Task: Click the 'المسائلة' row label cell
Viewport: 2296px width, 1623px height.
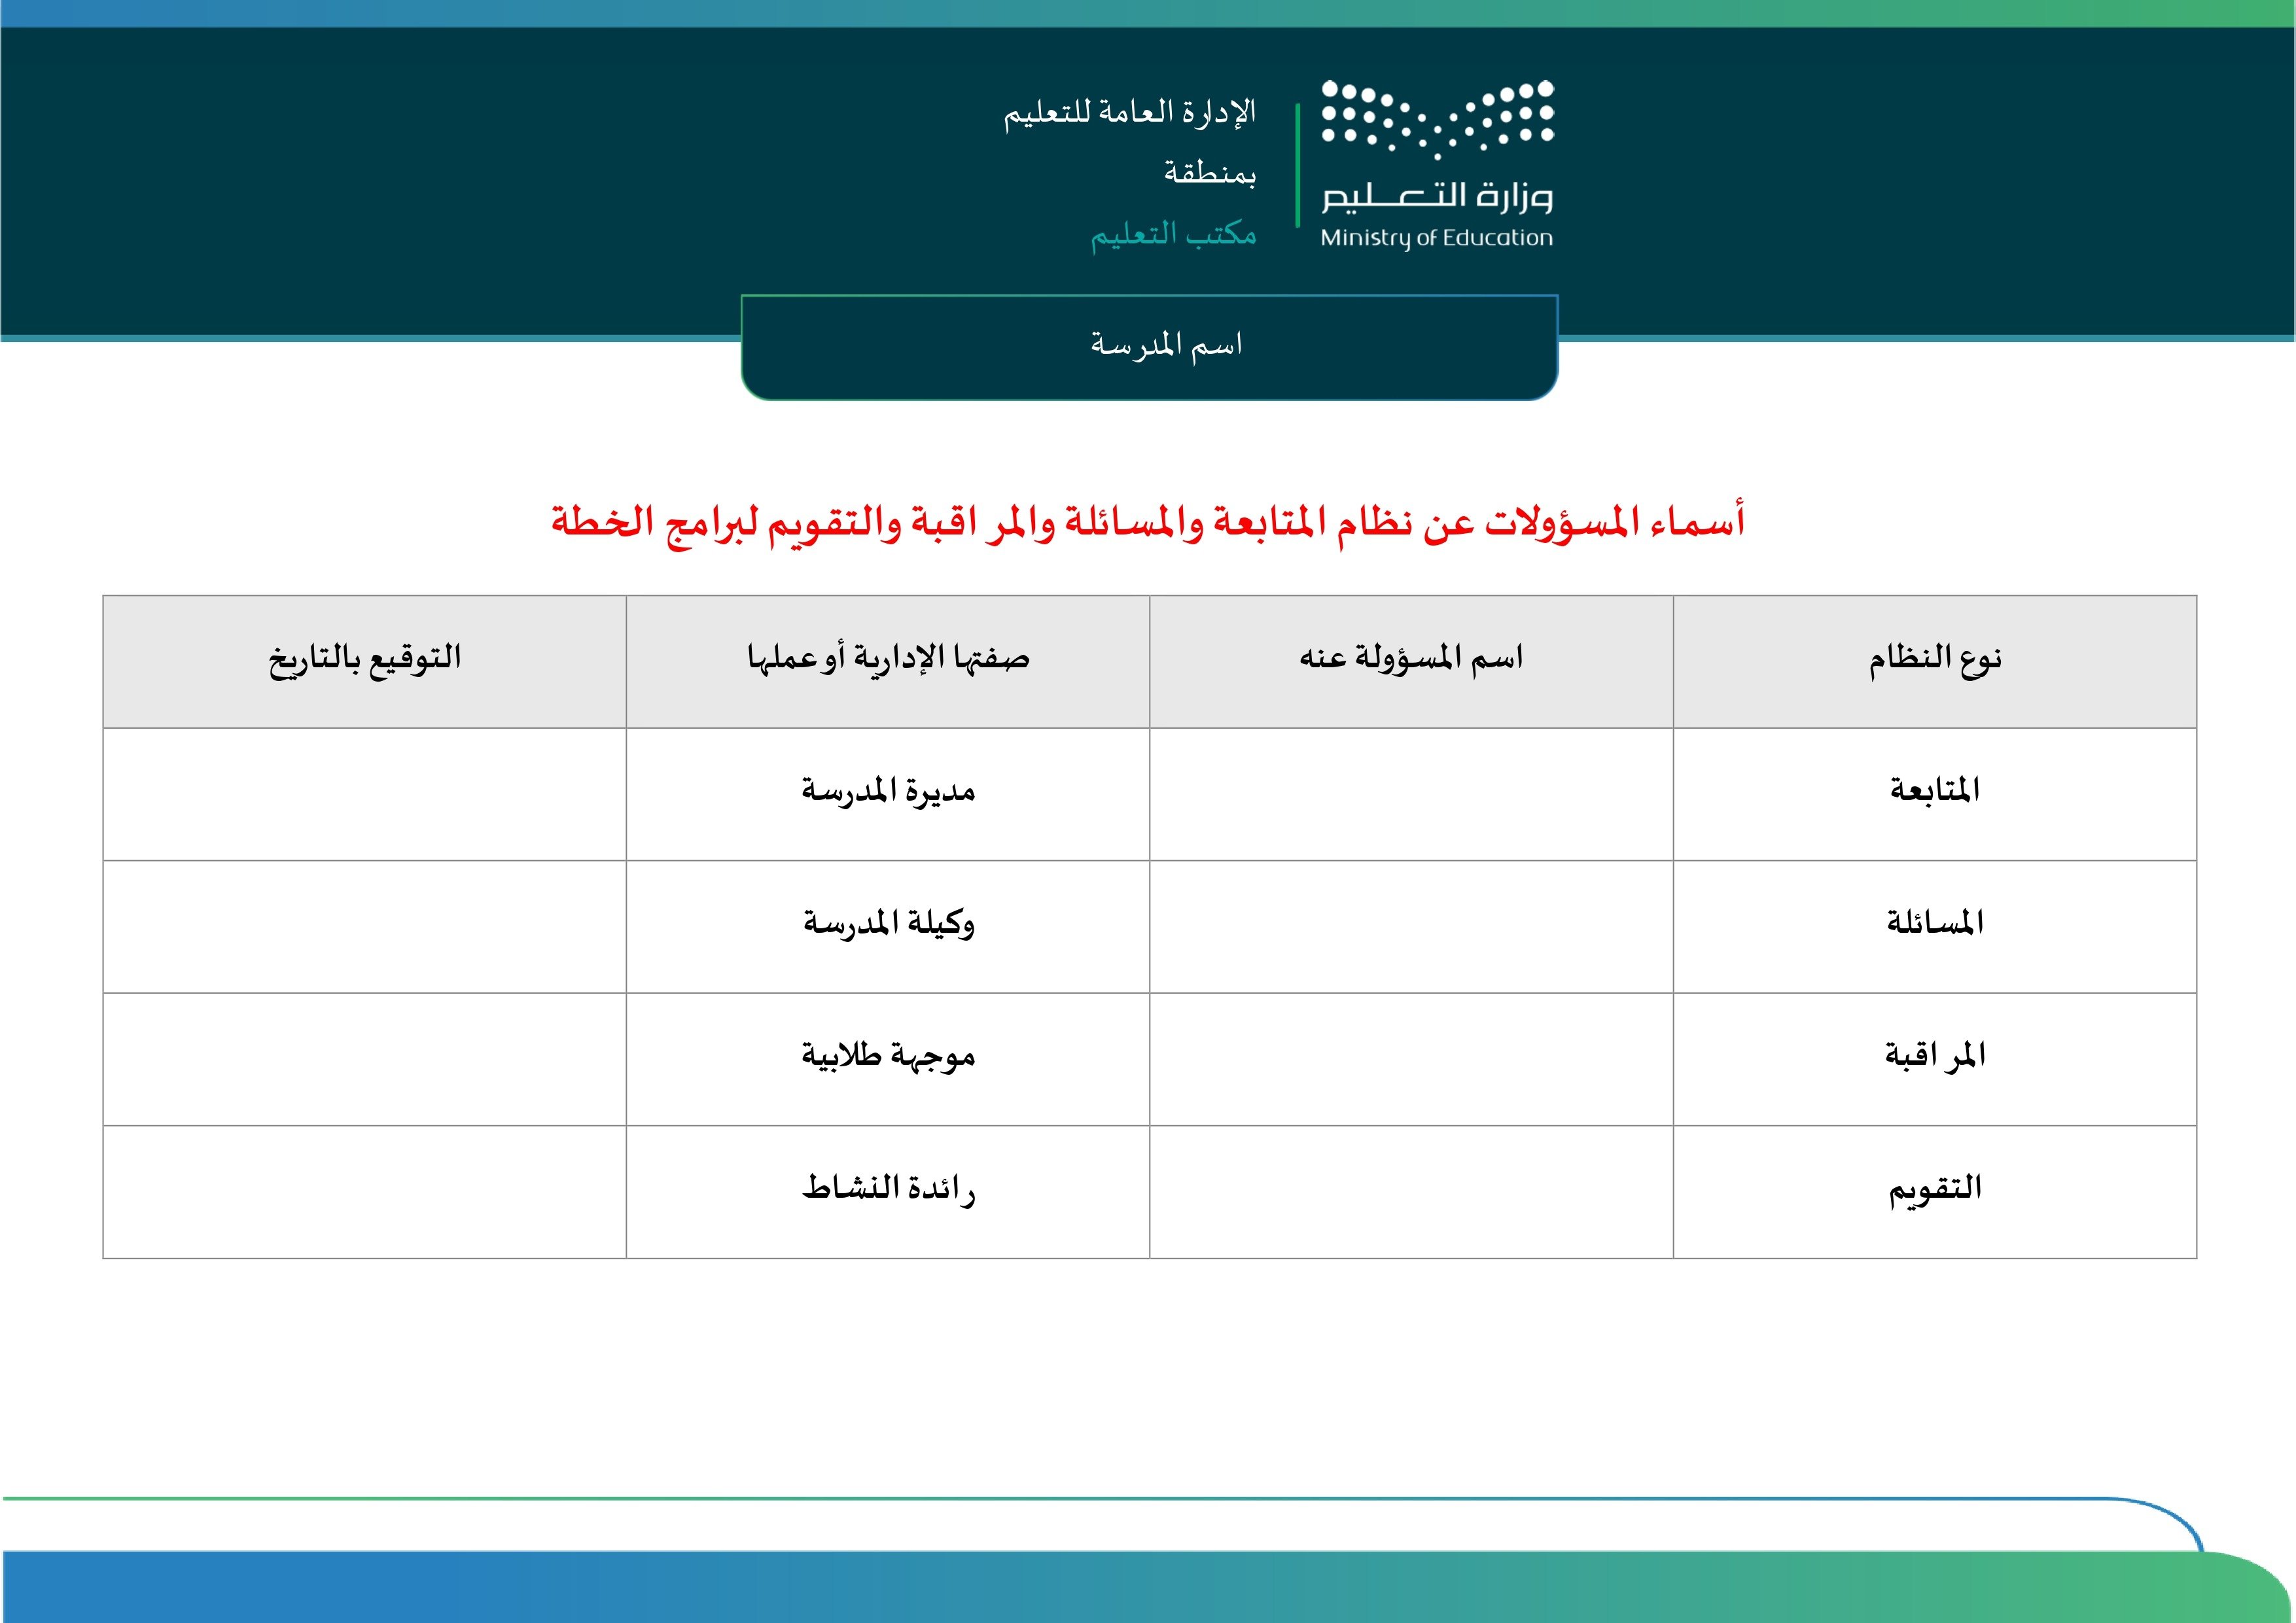Action: 1934,925
